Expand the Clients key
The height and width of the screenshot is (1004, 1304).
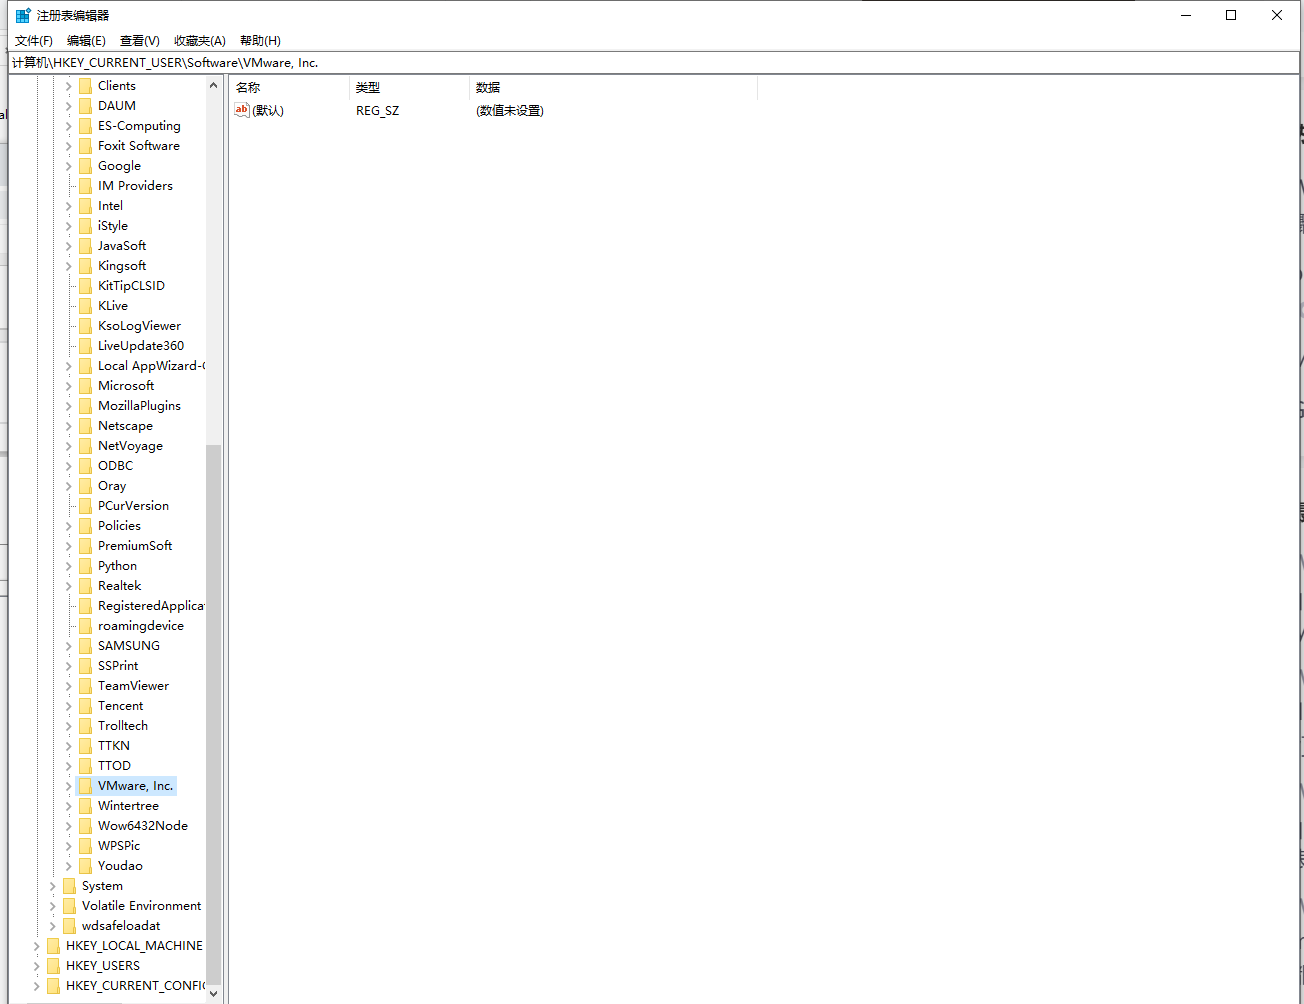pos(69,86)
